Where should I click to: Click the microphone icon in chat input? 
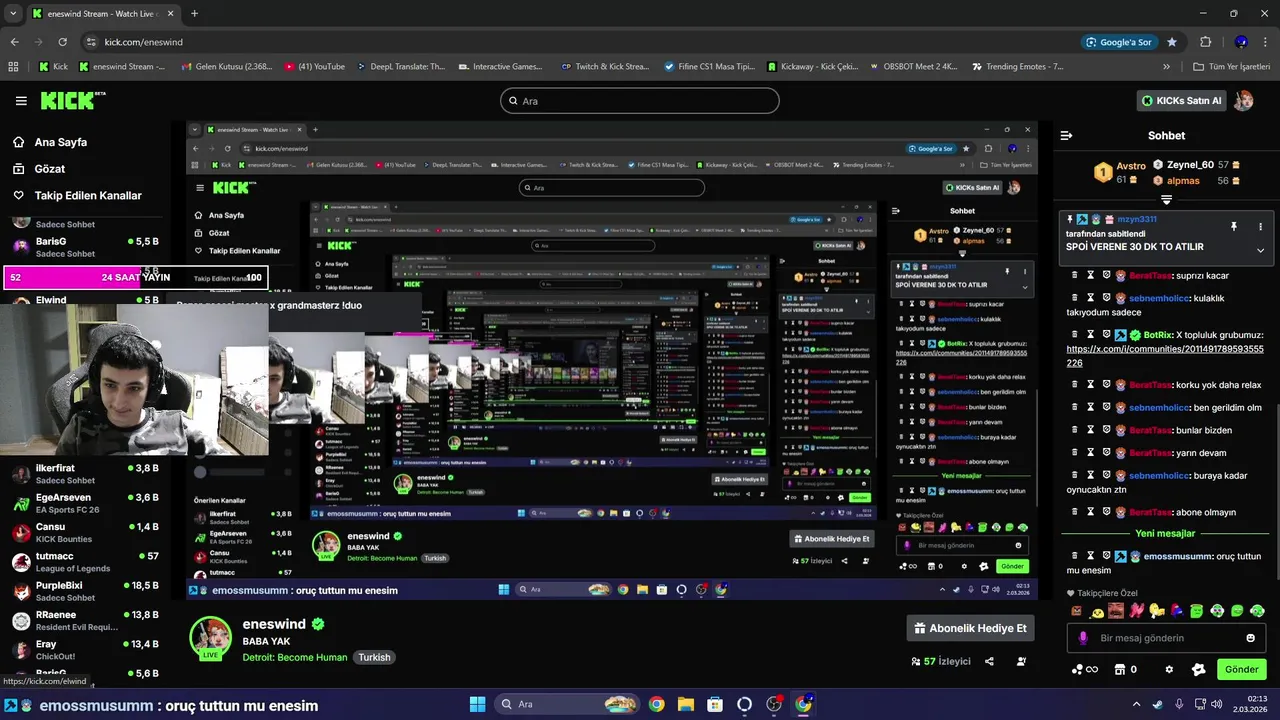point(1083,638)
